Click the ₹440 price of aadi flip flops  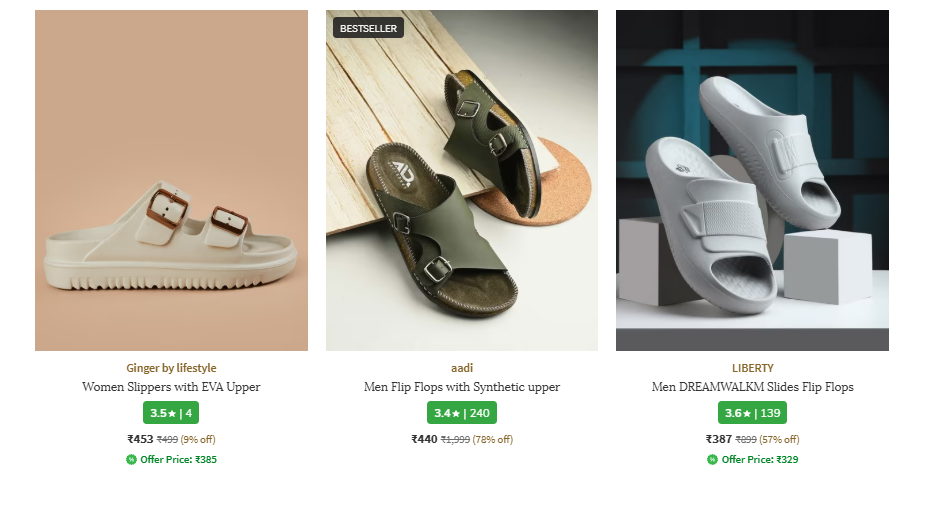click(x=424, y=439)
